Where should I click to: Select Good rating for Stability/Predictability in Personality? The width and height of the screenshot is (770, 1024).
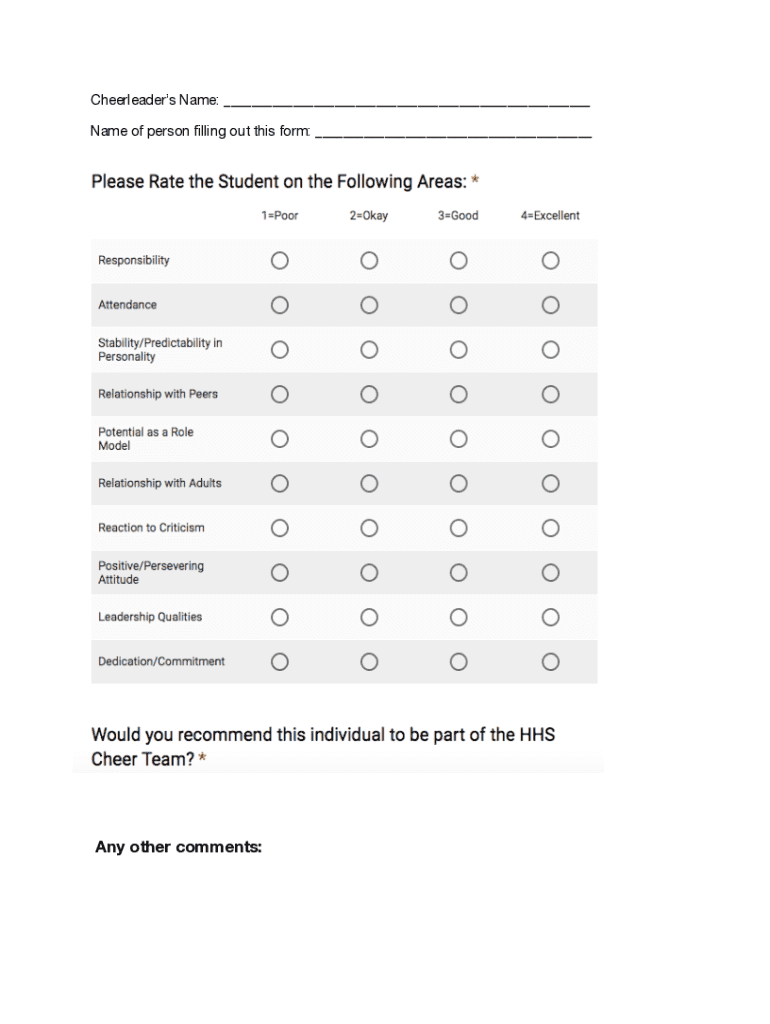click(x=458, y=349)
